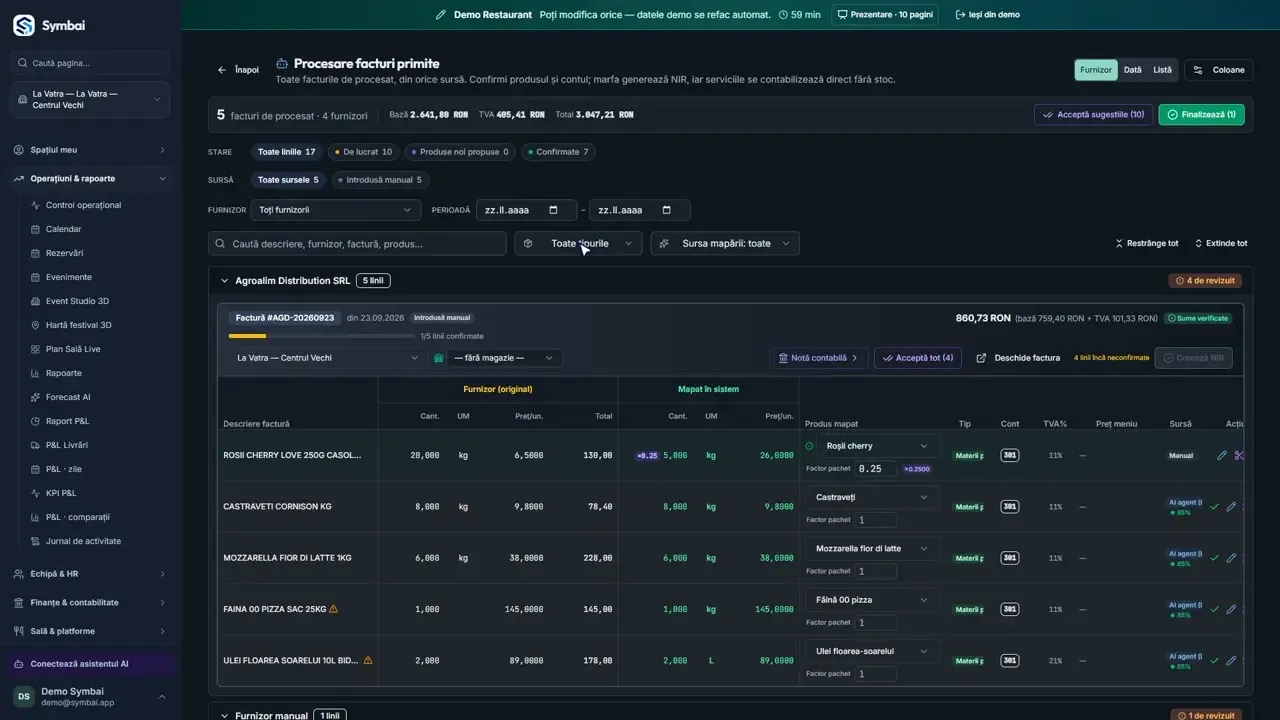Filter lines by De lucrat status
Viewport: 1280px width, 720px height.
pos(362,152)
